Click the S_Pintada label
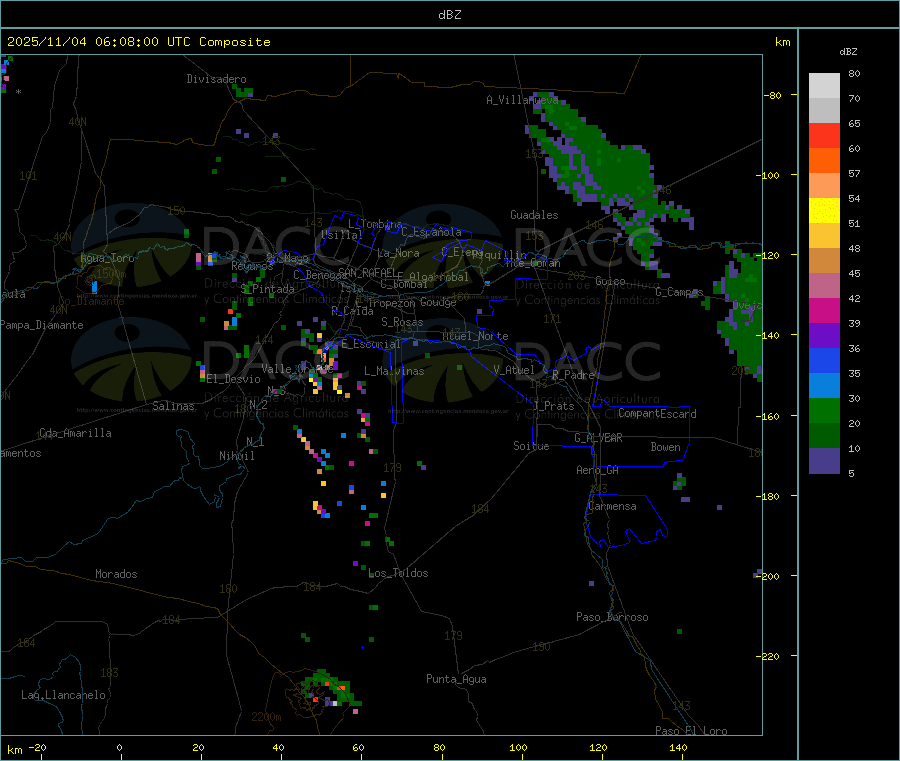This screenshot has height=761, width=900. pyautogui.click(x=267, y=289)
